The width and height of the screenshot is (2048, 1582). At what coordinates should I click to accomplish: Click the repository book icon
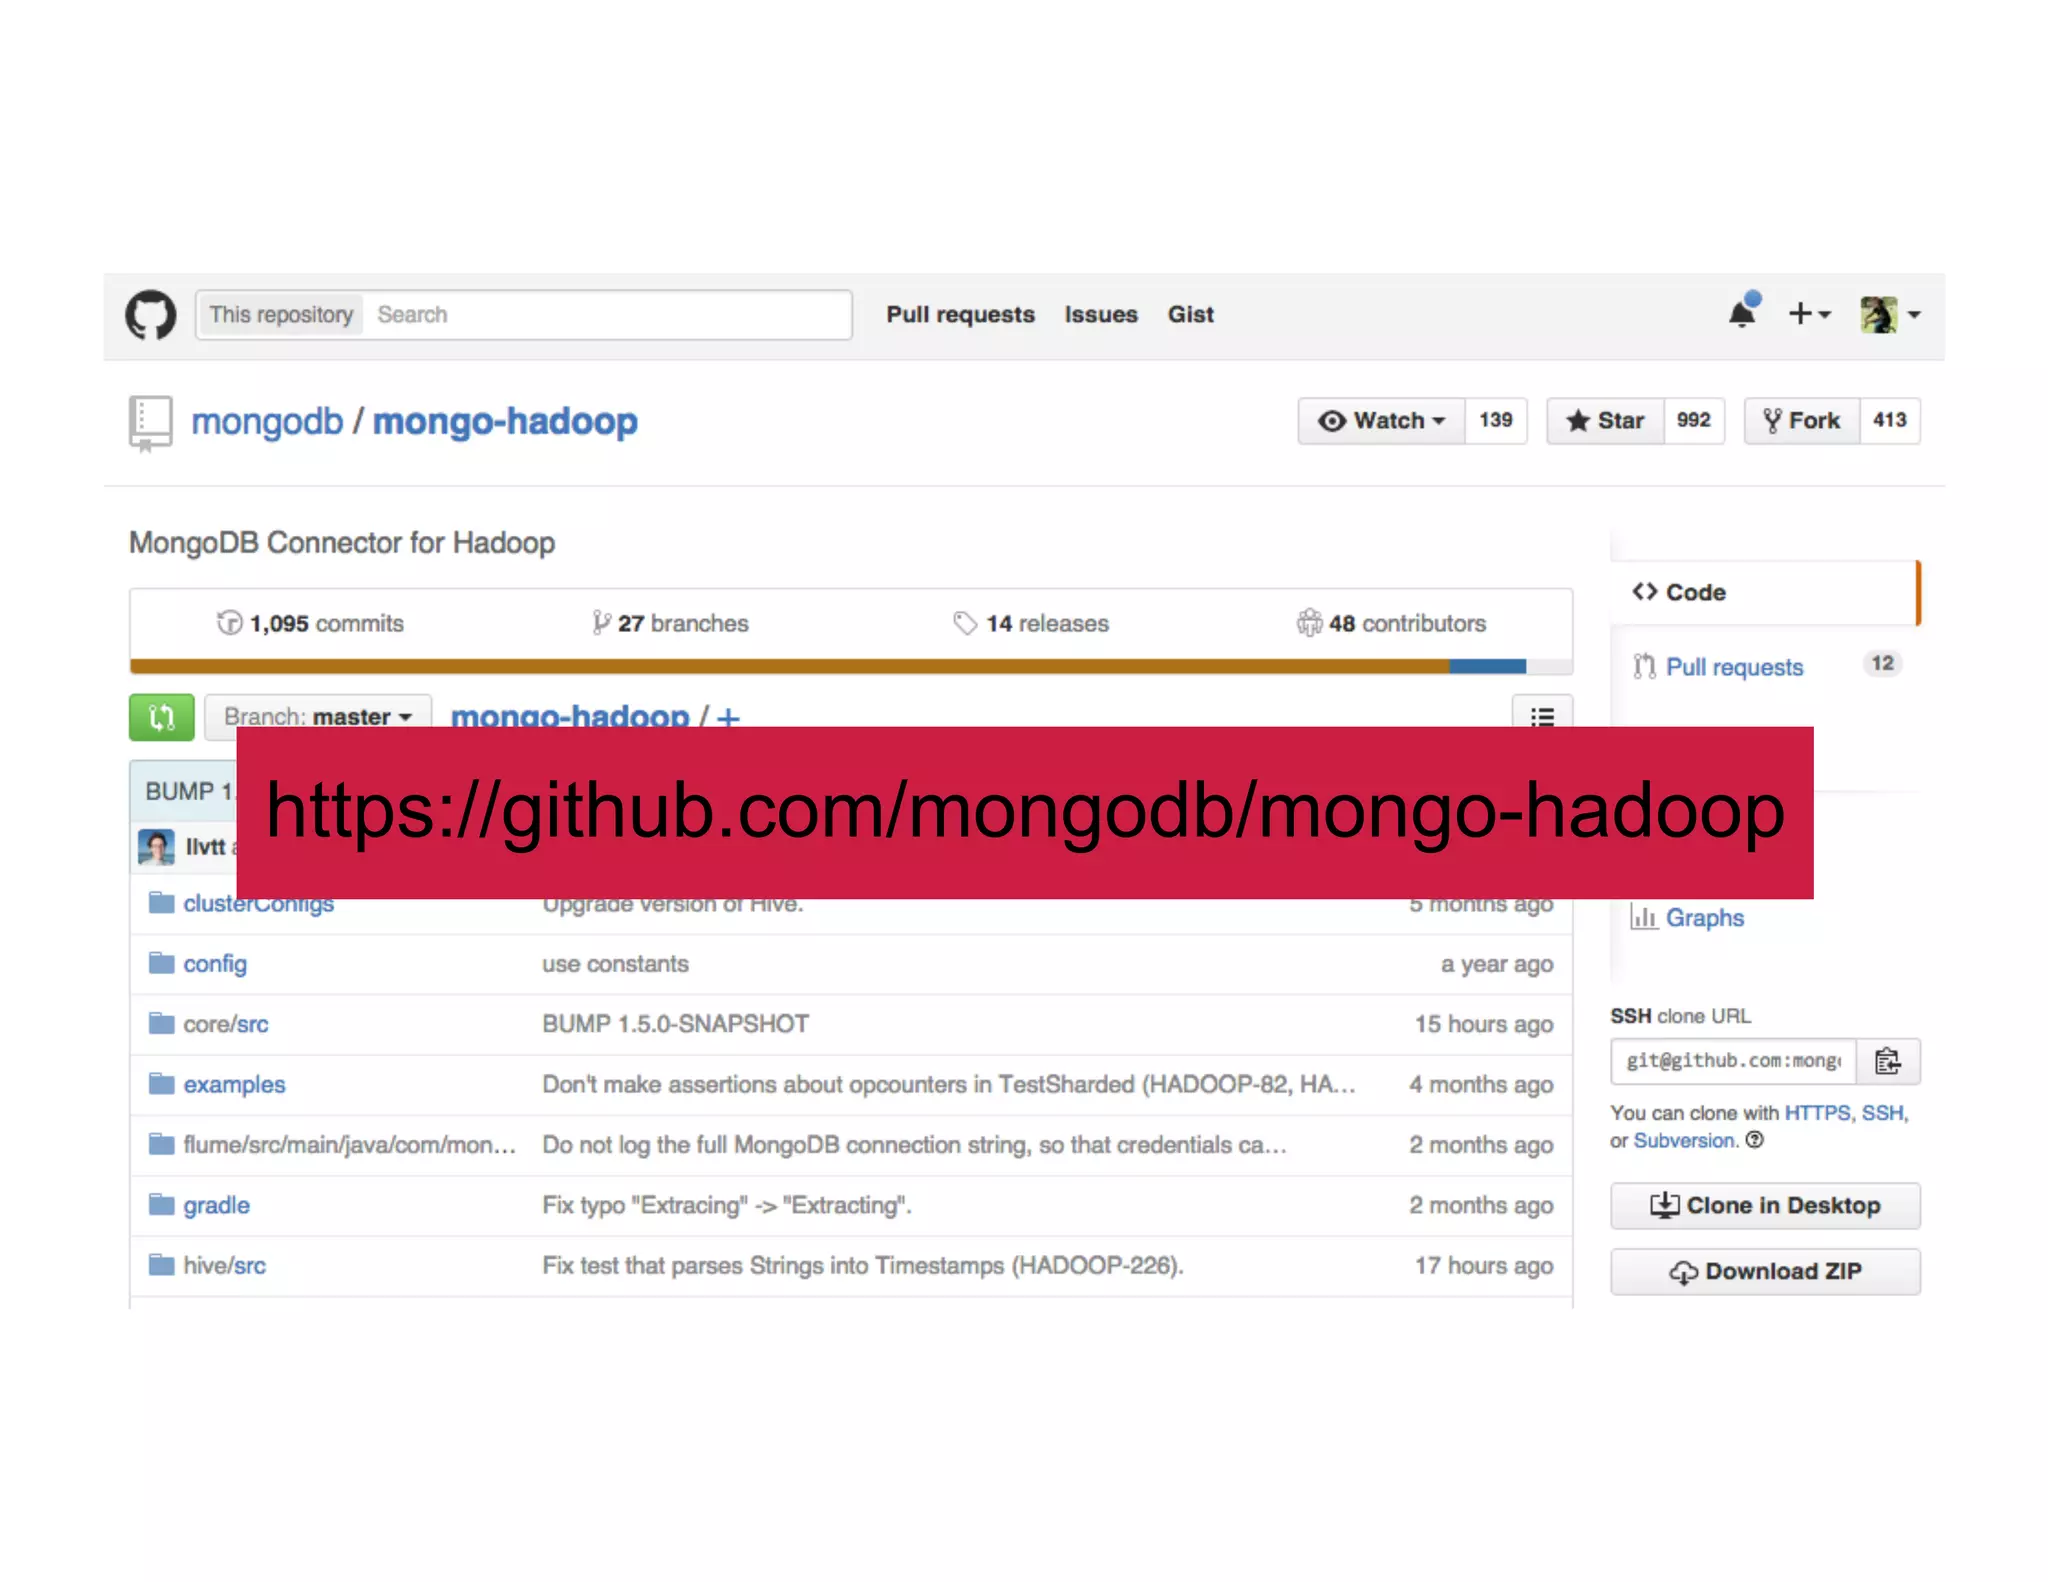[150, 424]
